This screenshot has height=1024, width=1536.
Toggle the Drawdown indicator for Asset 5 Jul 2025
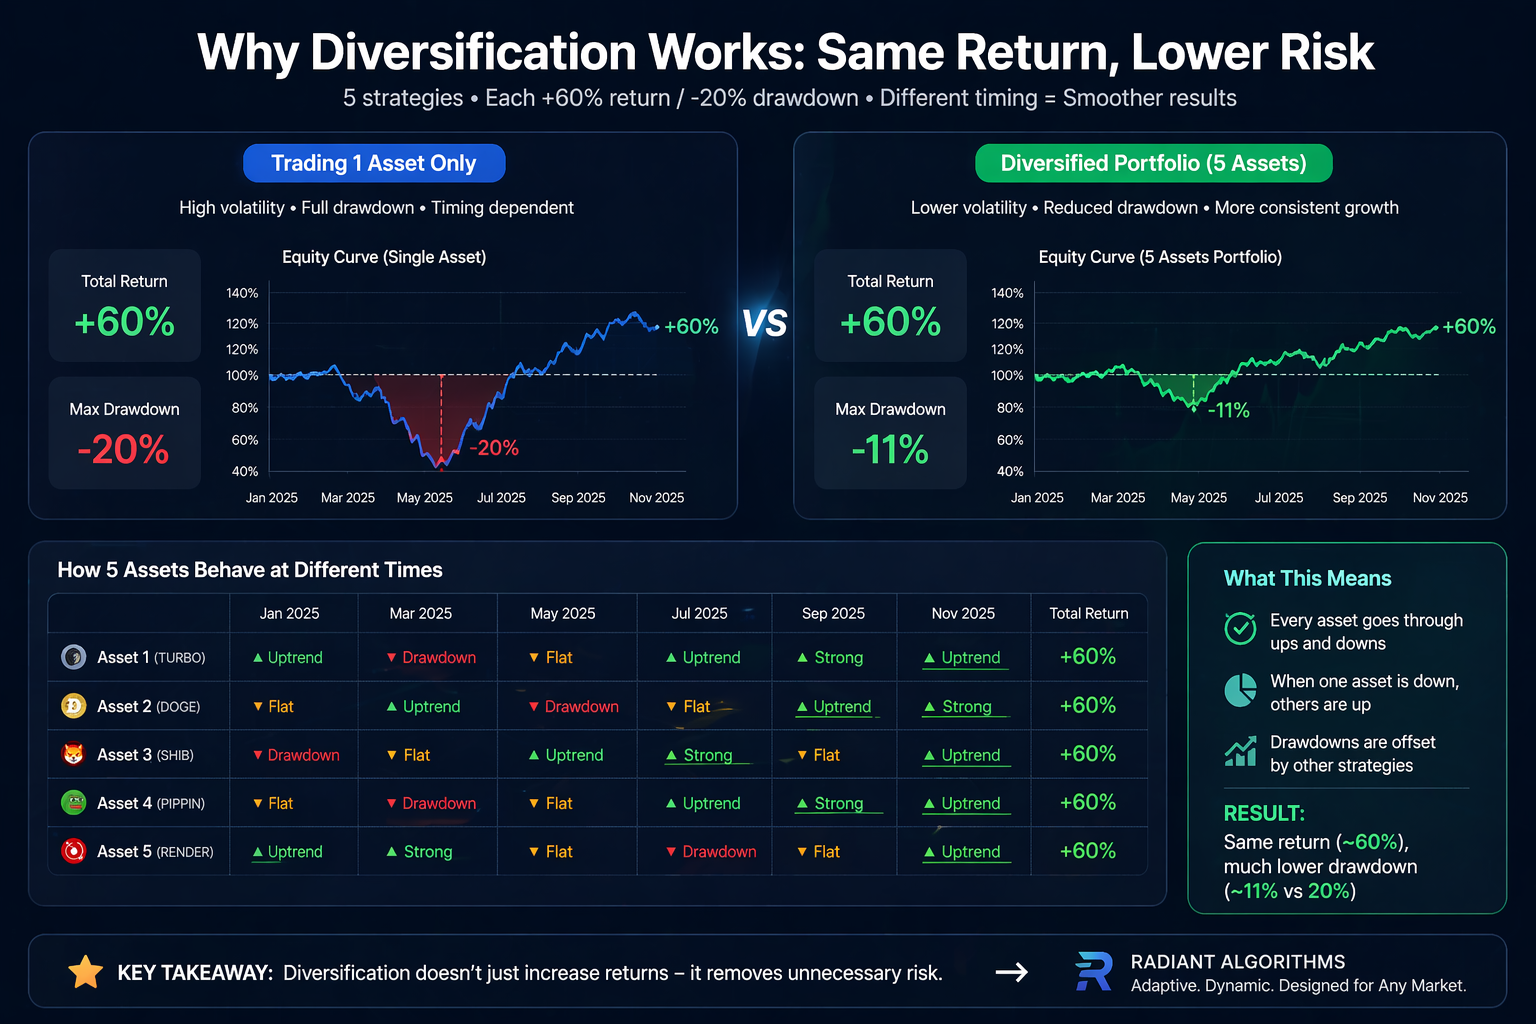(x=711, y=851)
